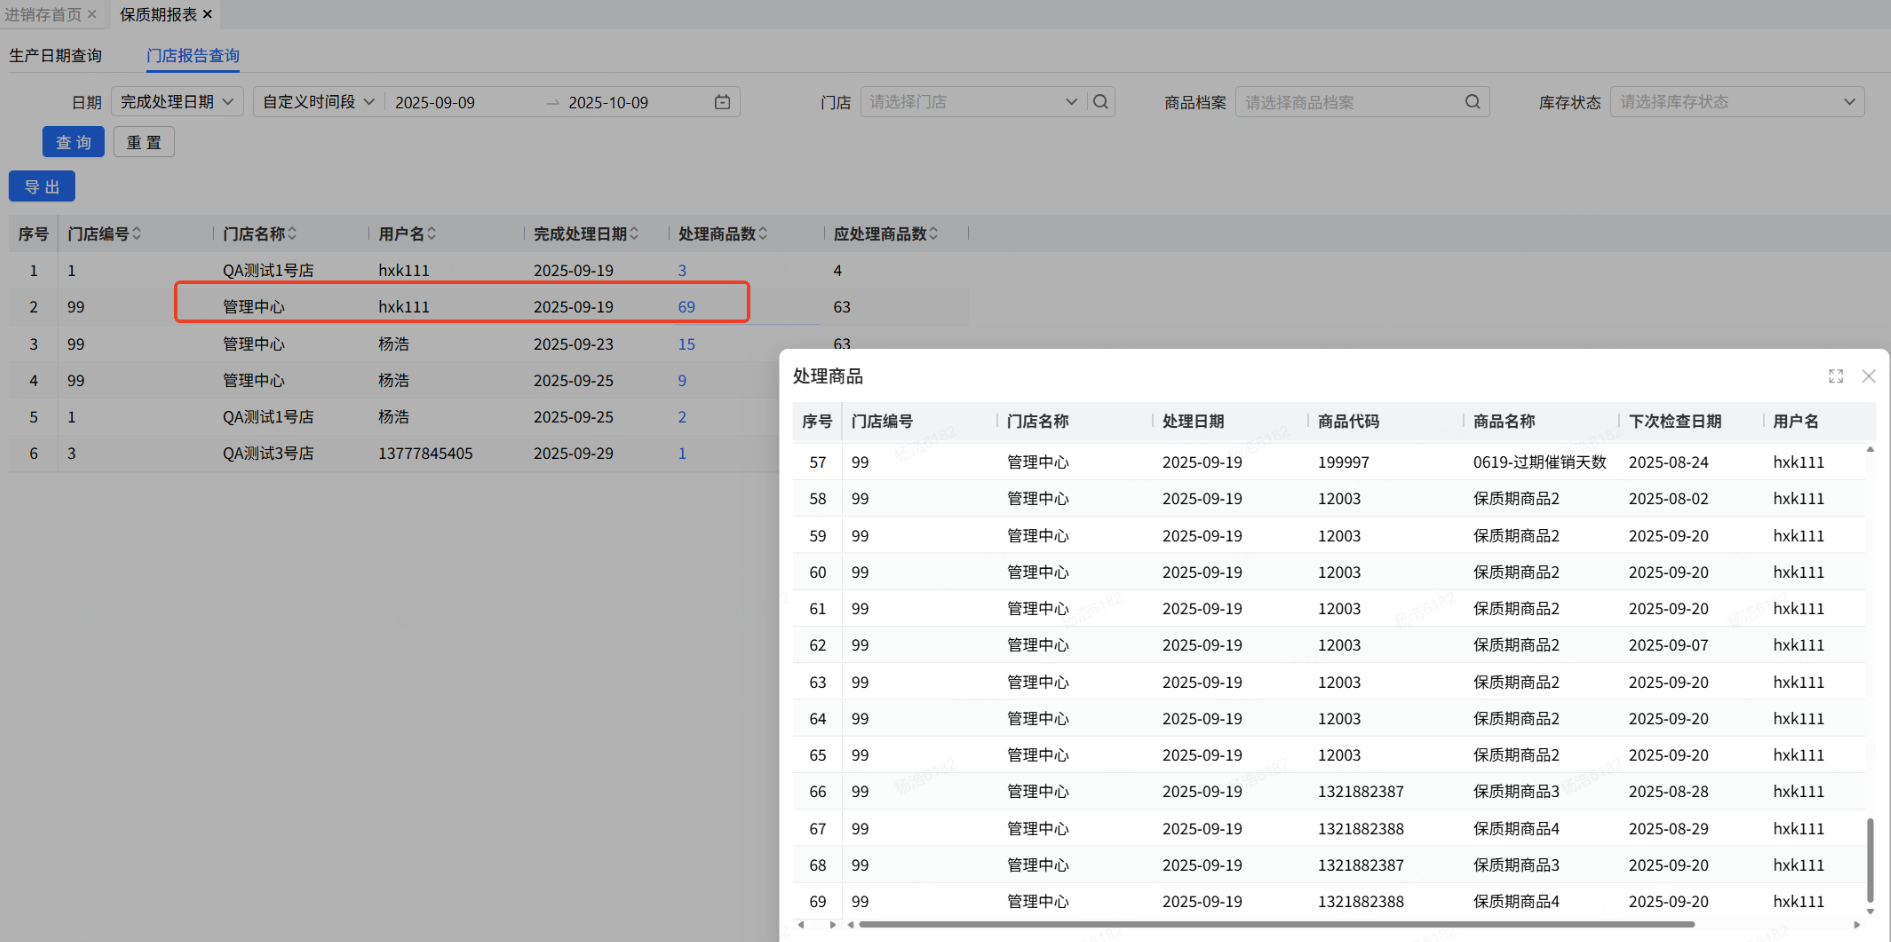Viewport: 1891px width, 942px height.
Task: Close the 保质期报表 tab
Action: coord(208,14)
